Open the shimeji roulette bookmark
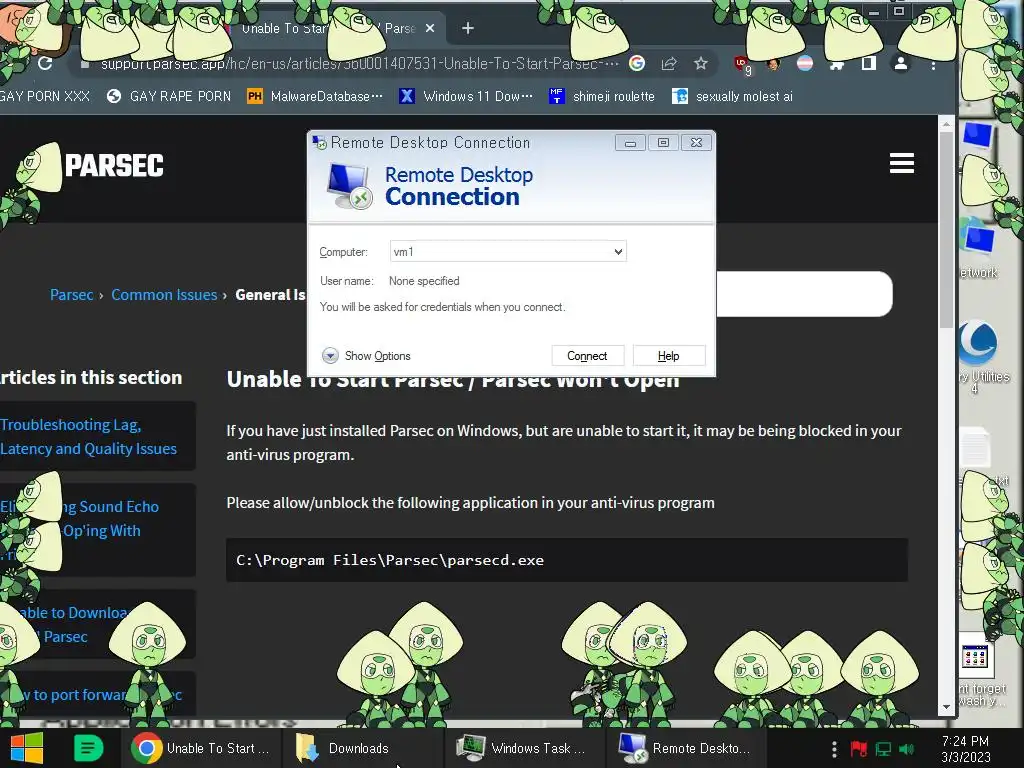Viewport: 1024px width, 768px height. click(x=601, y=97)
